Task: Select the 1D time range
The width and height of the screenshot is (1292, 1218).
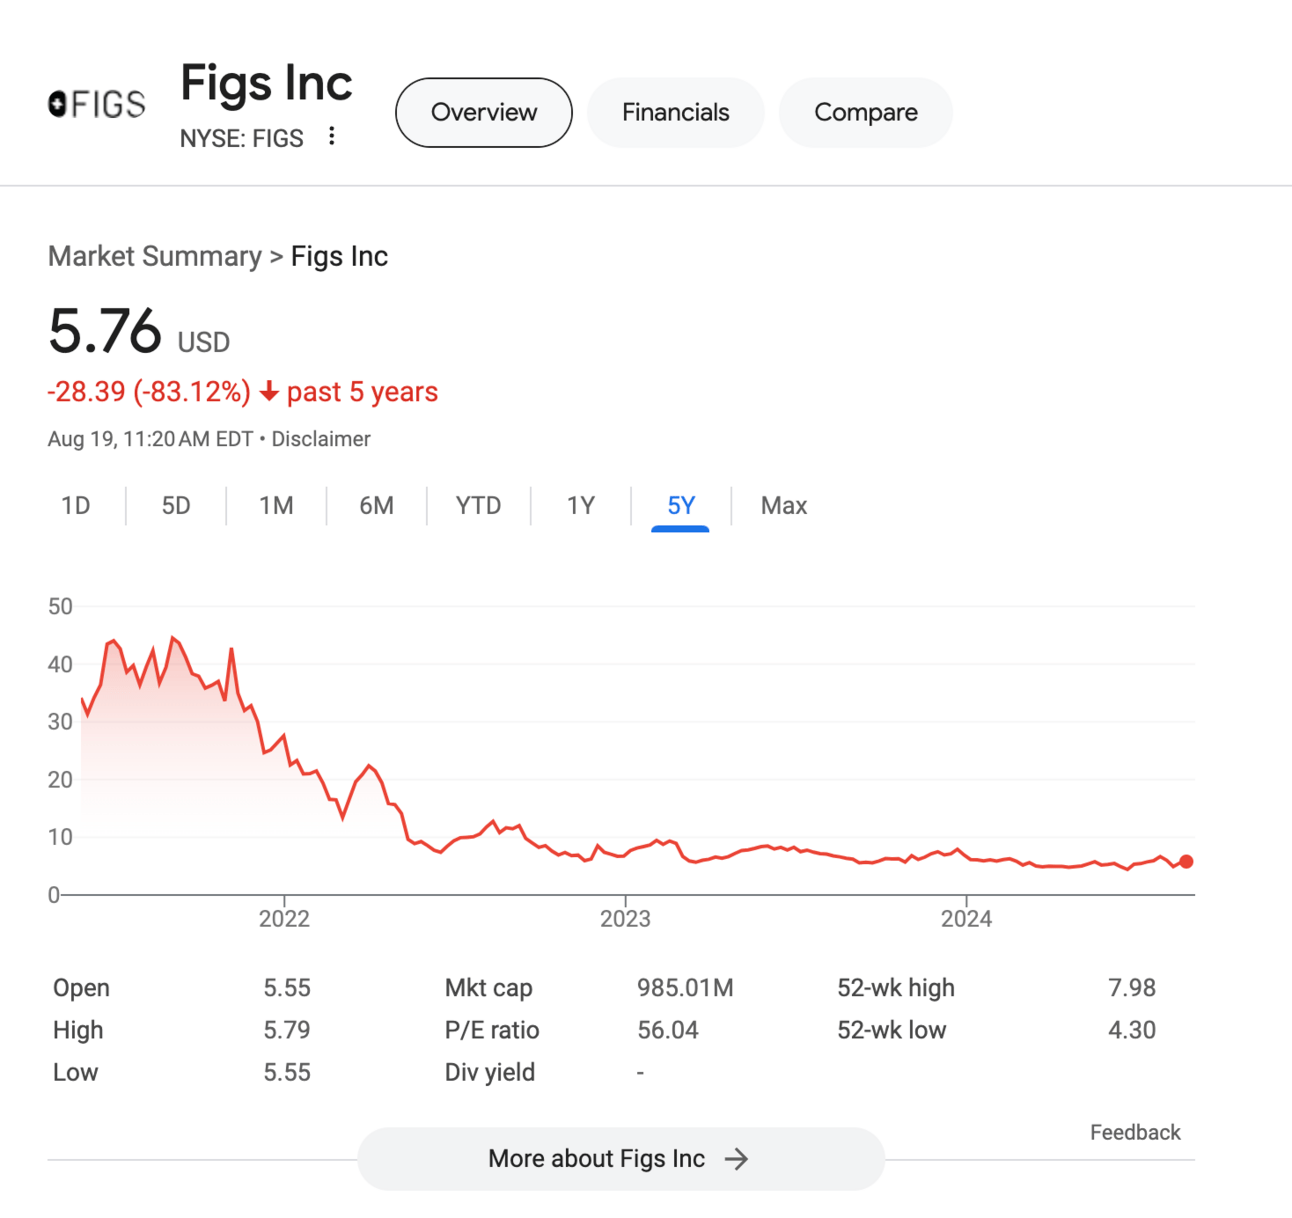Action: (x=76, y=506)
